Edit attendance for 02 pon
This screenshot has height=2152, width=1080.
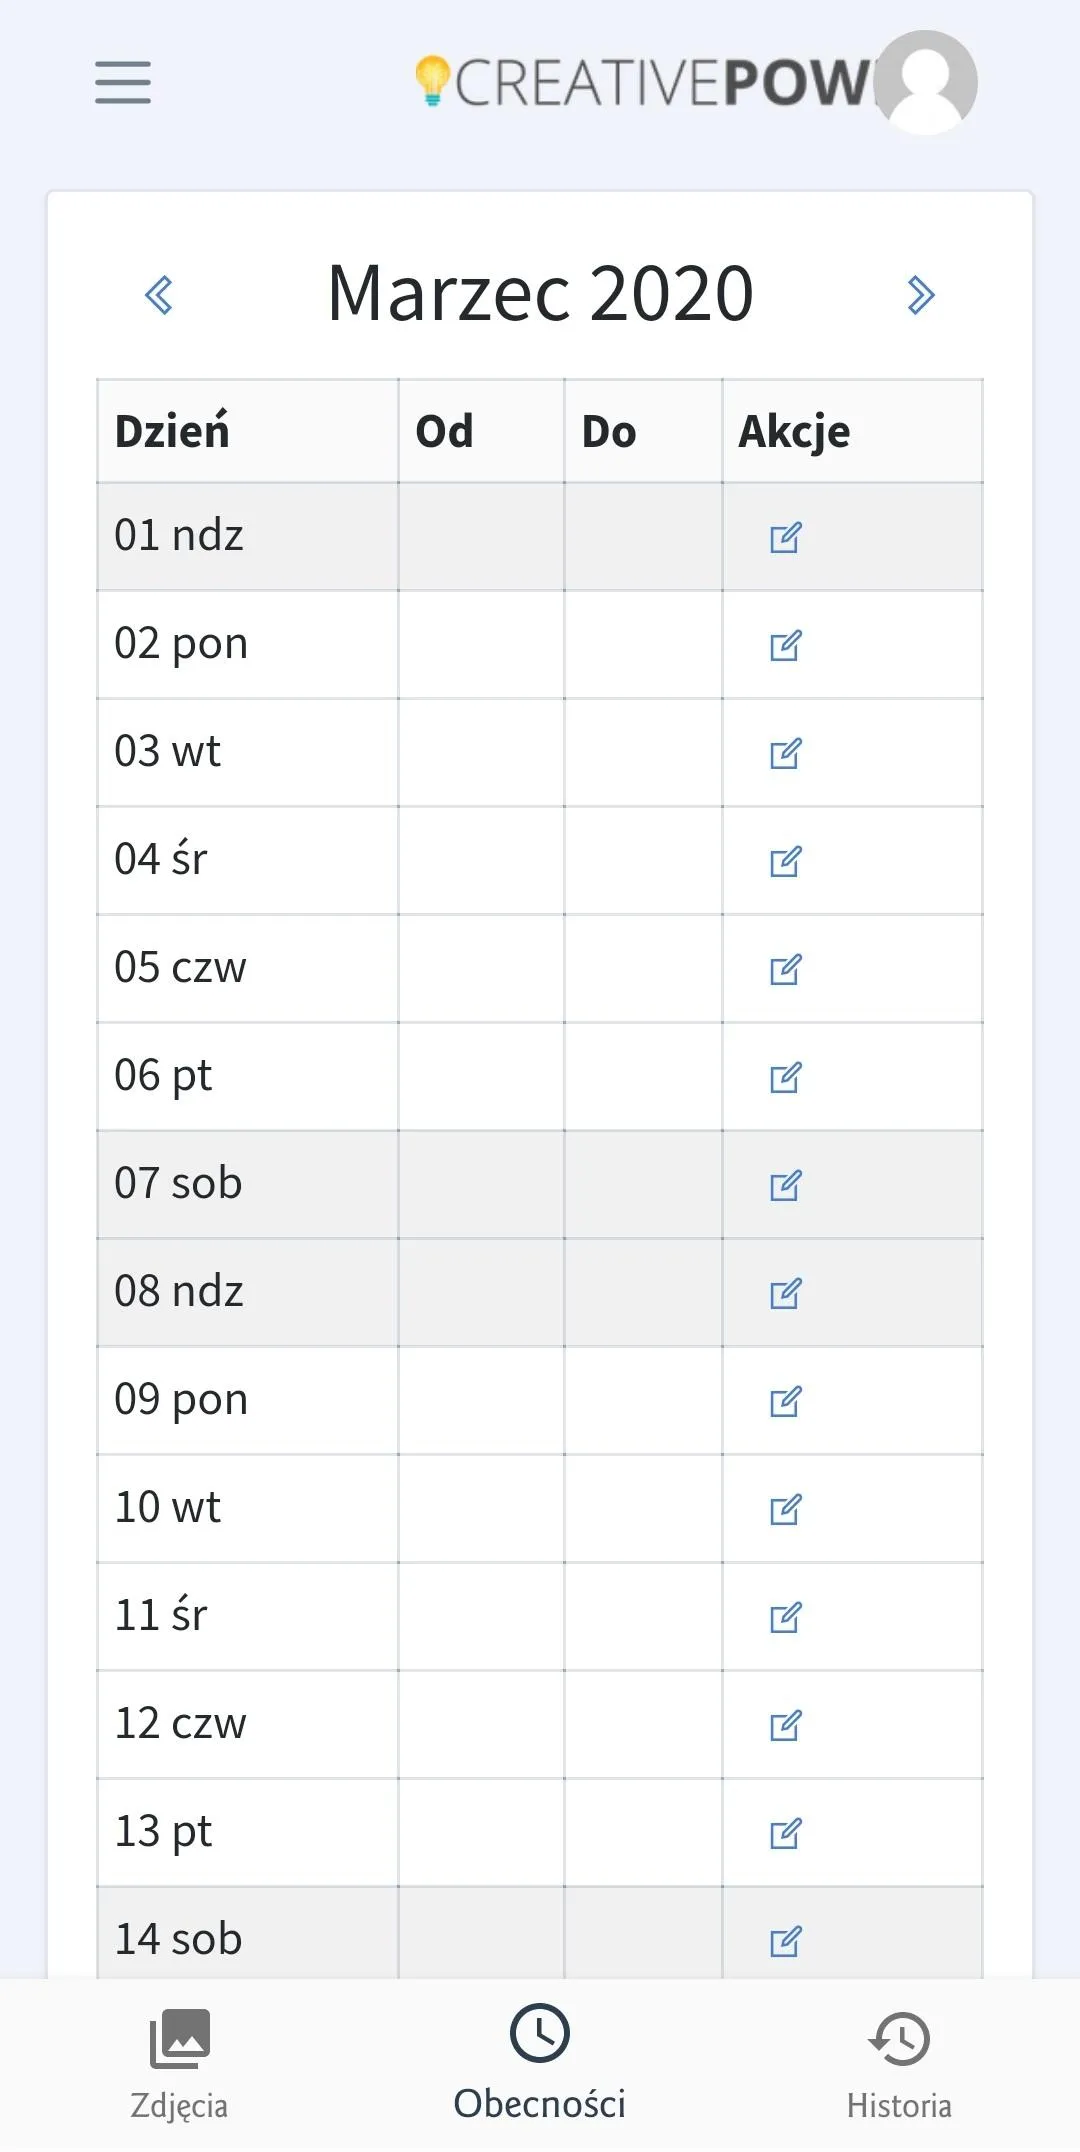pyautogui.click(x=785, y=645)
